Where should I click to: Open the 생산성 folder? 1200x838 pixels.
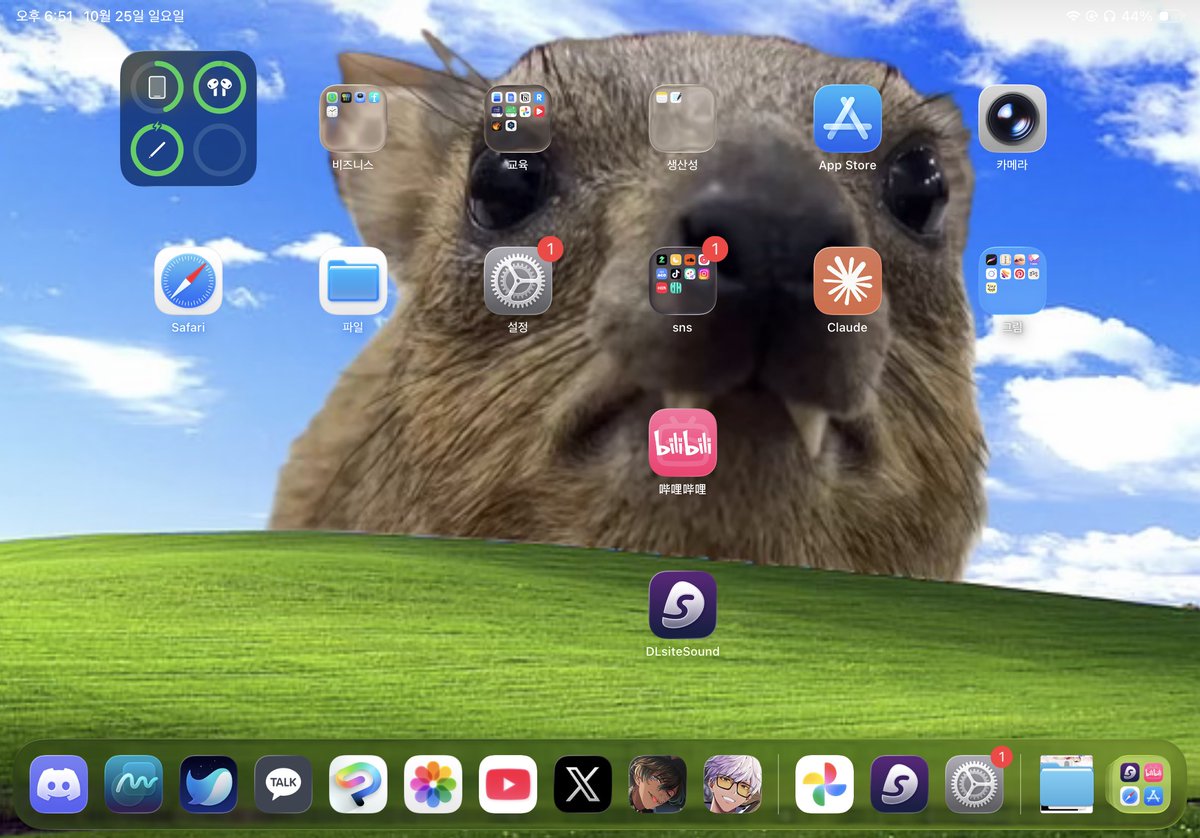[x=683, y=119]
